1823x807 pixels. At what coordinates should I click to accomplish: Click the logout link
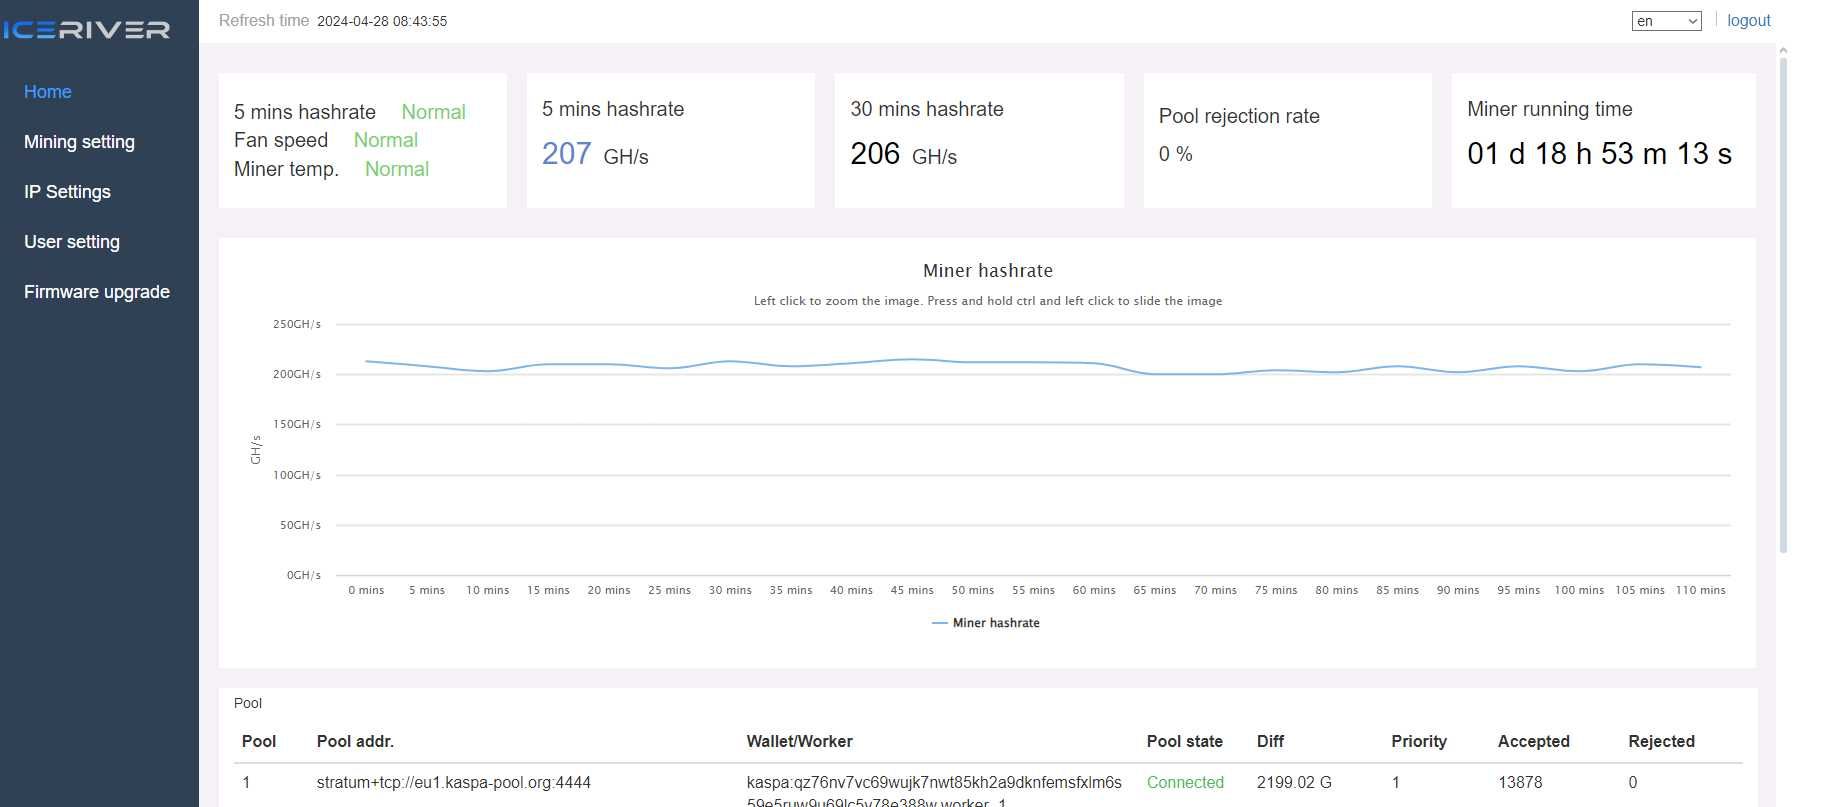[1748, 20]
